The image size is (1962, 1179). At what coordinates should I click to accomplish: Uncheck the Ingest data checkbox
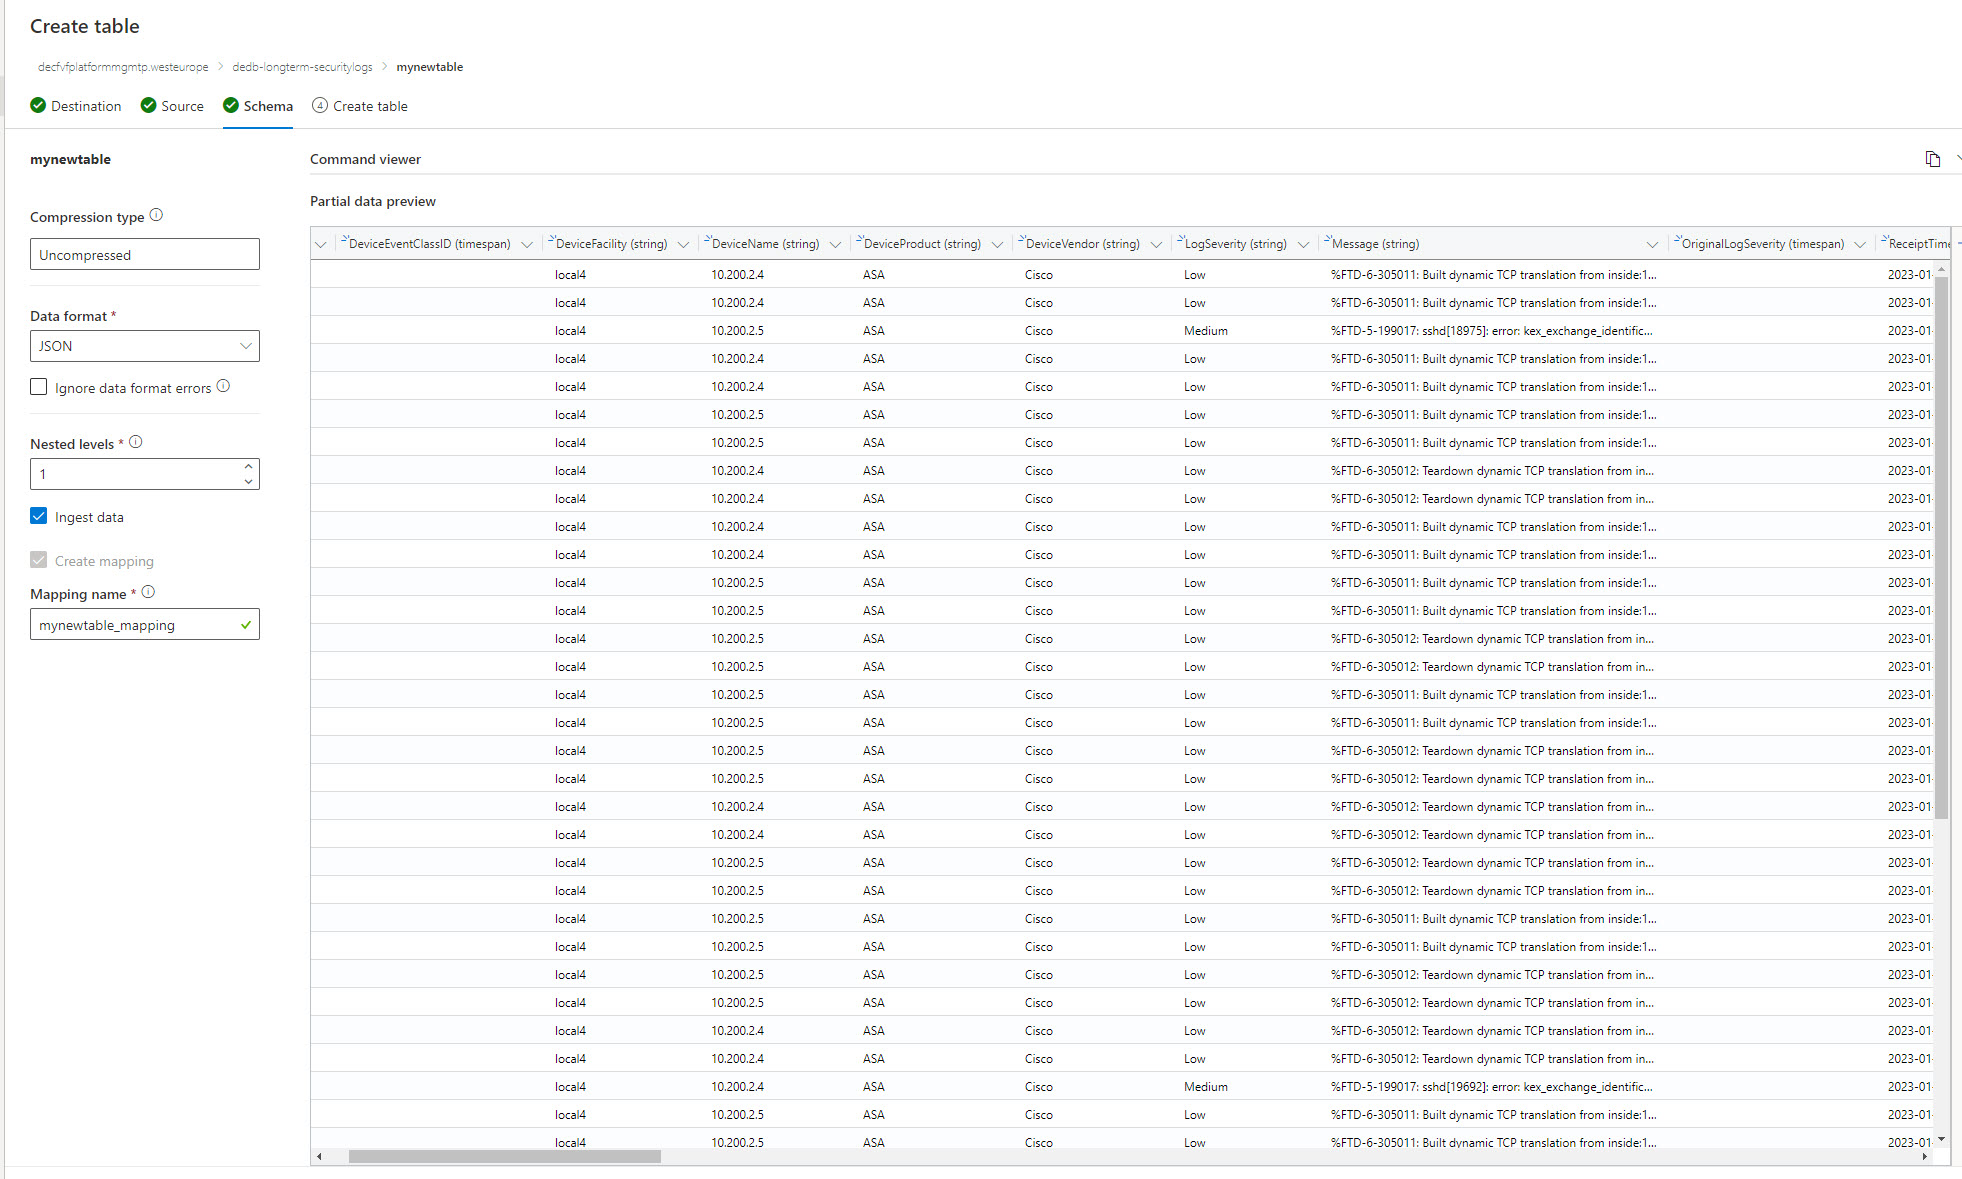click(x=38, y=516)
